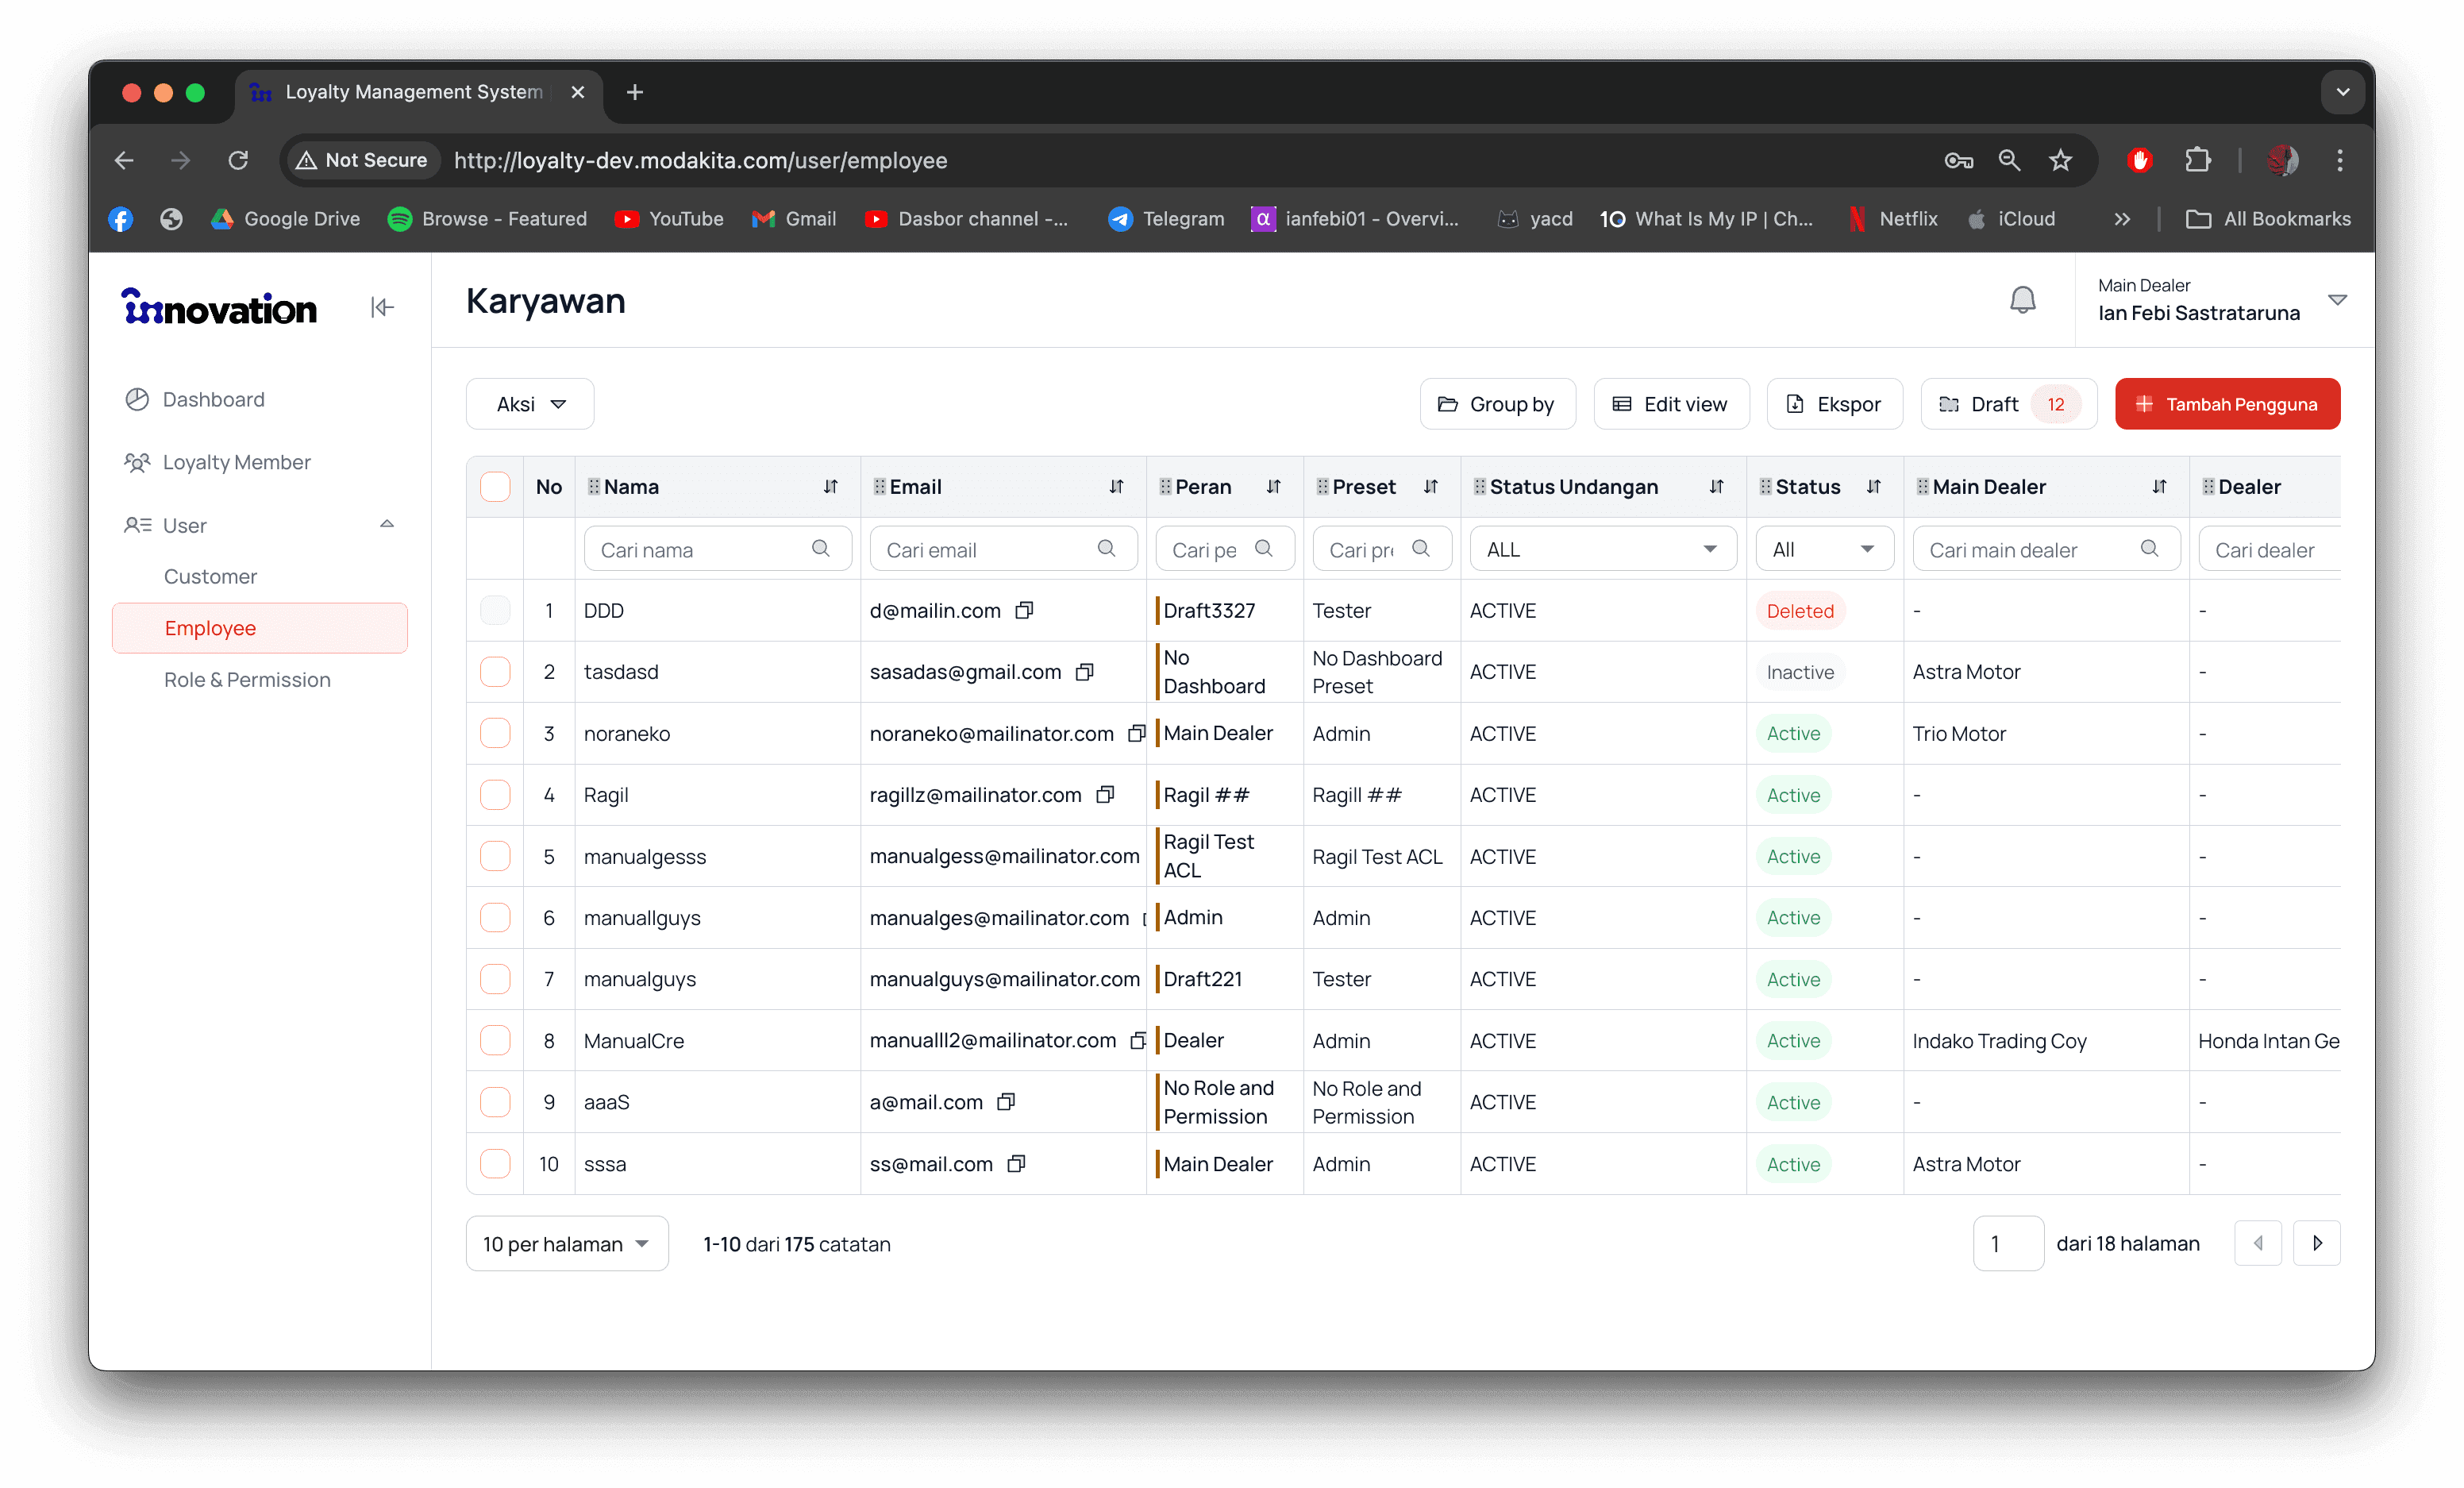This screenshot has height=1488, width=2464.
Task: Open Role & Permission in sidebar
Action: [x=247, y=680]
